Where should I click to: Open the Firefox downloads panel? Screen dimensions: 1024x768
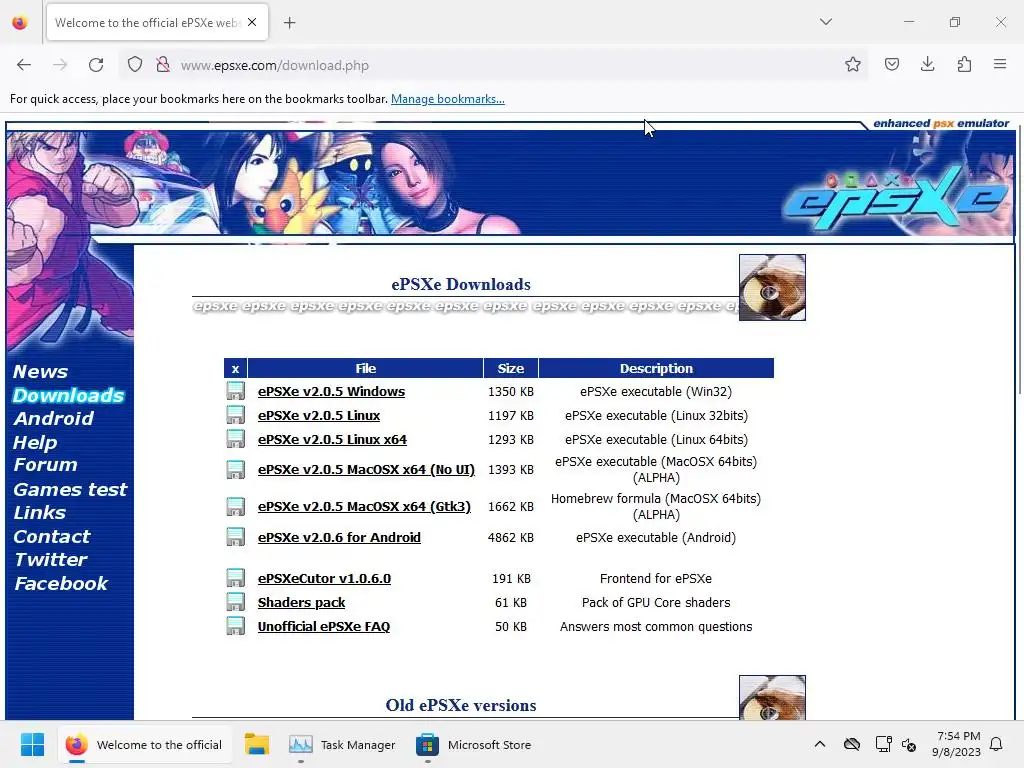point(927,64)
